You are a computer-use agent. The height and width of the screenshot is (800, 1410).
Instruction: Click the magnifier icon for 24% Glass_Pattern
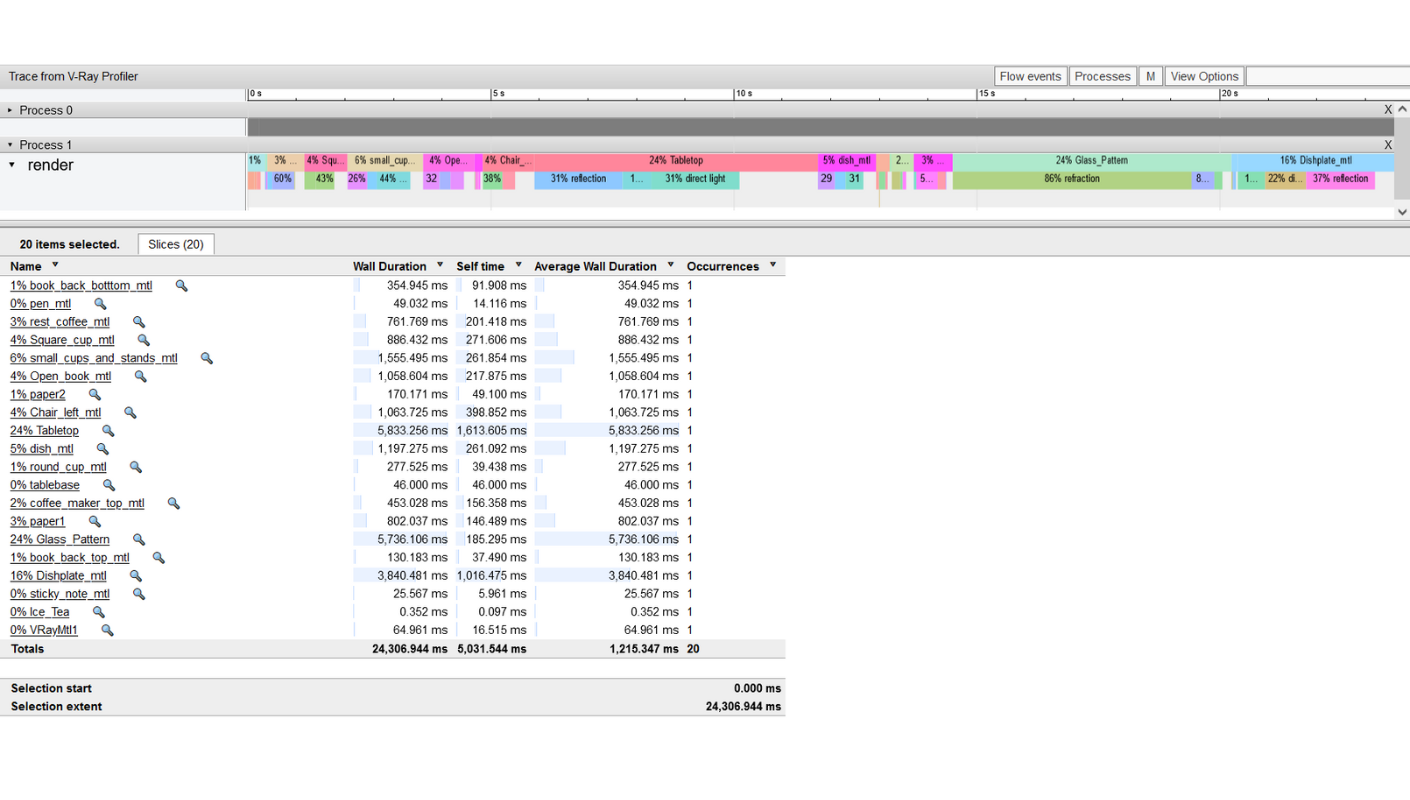point(139,539)
